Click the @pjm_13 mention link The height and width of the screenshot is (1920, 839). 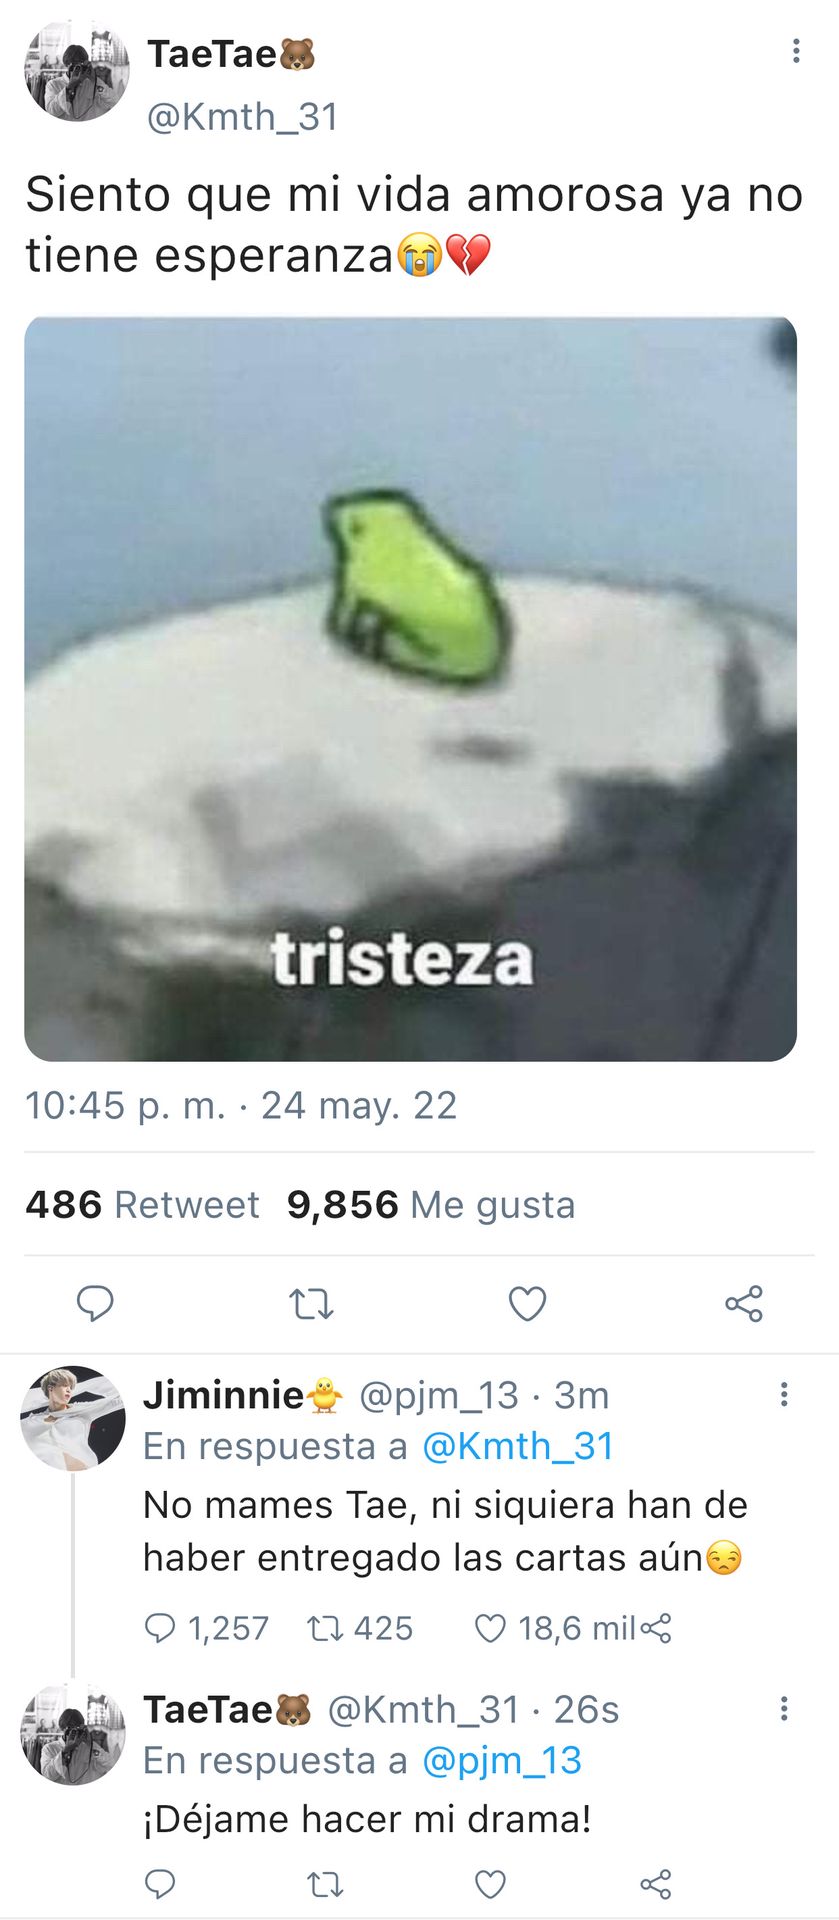coord(501,1760)
